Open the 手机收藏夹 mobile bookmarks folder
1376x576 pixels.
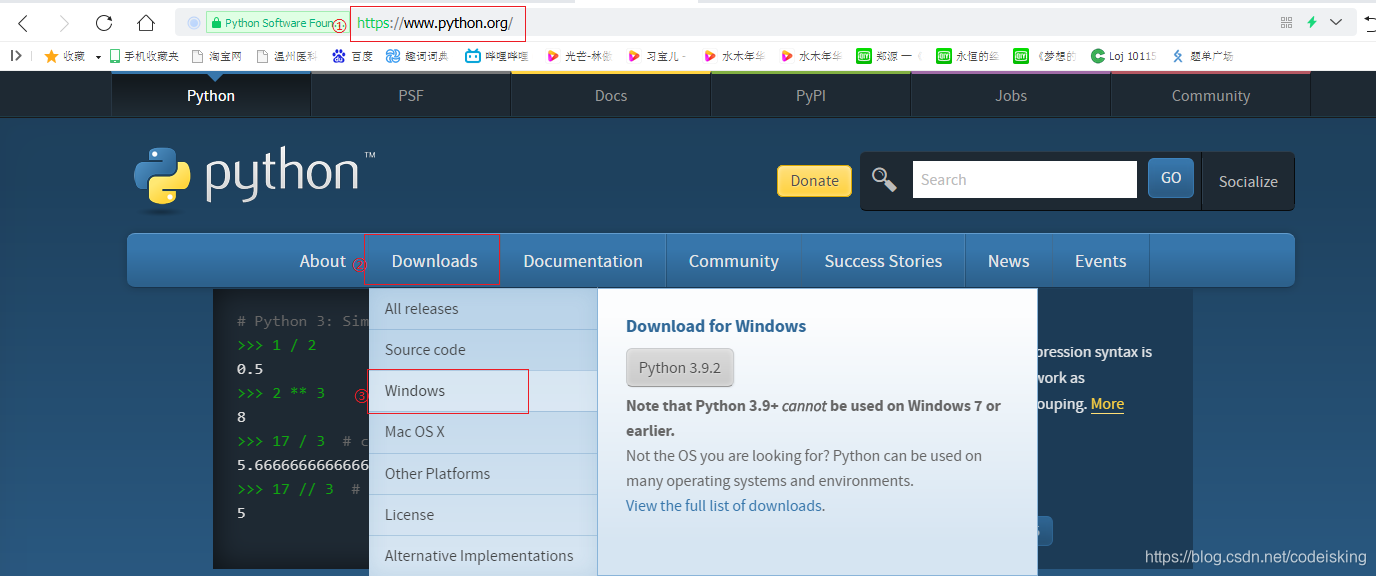pos(144,56)
